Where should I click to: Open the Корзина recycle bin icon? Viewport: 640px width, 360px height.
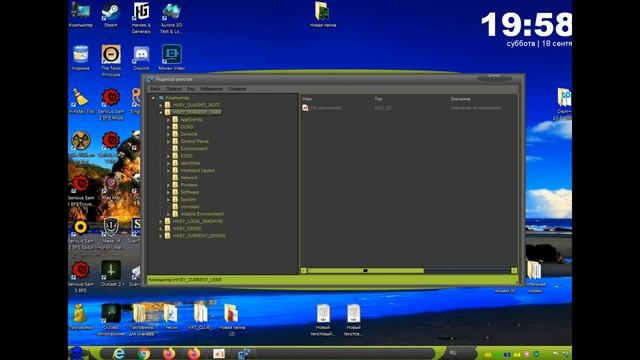[80, 58]
